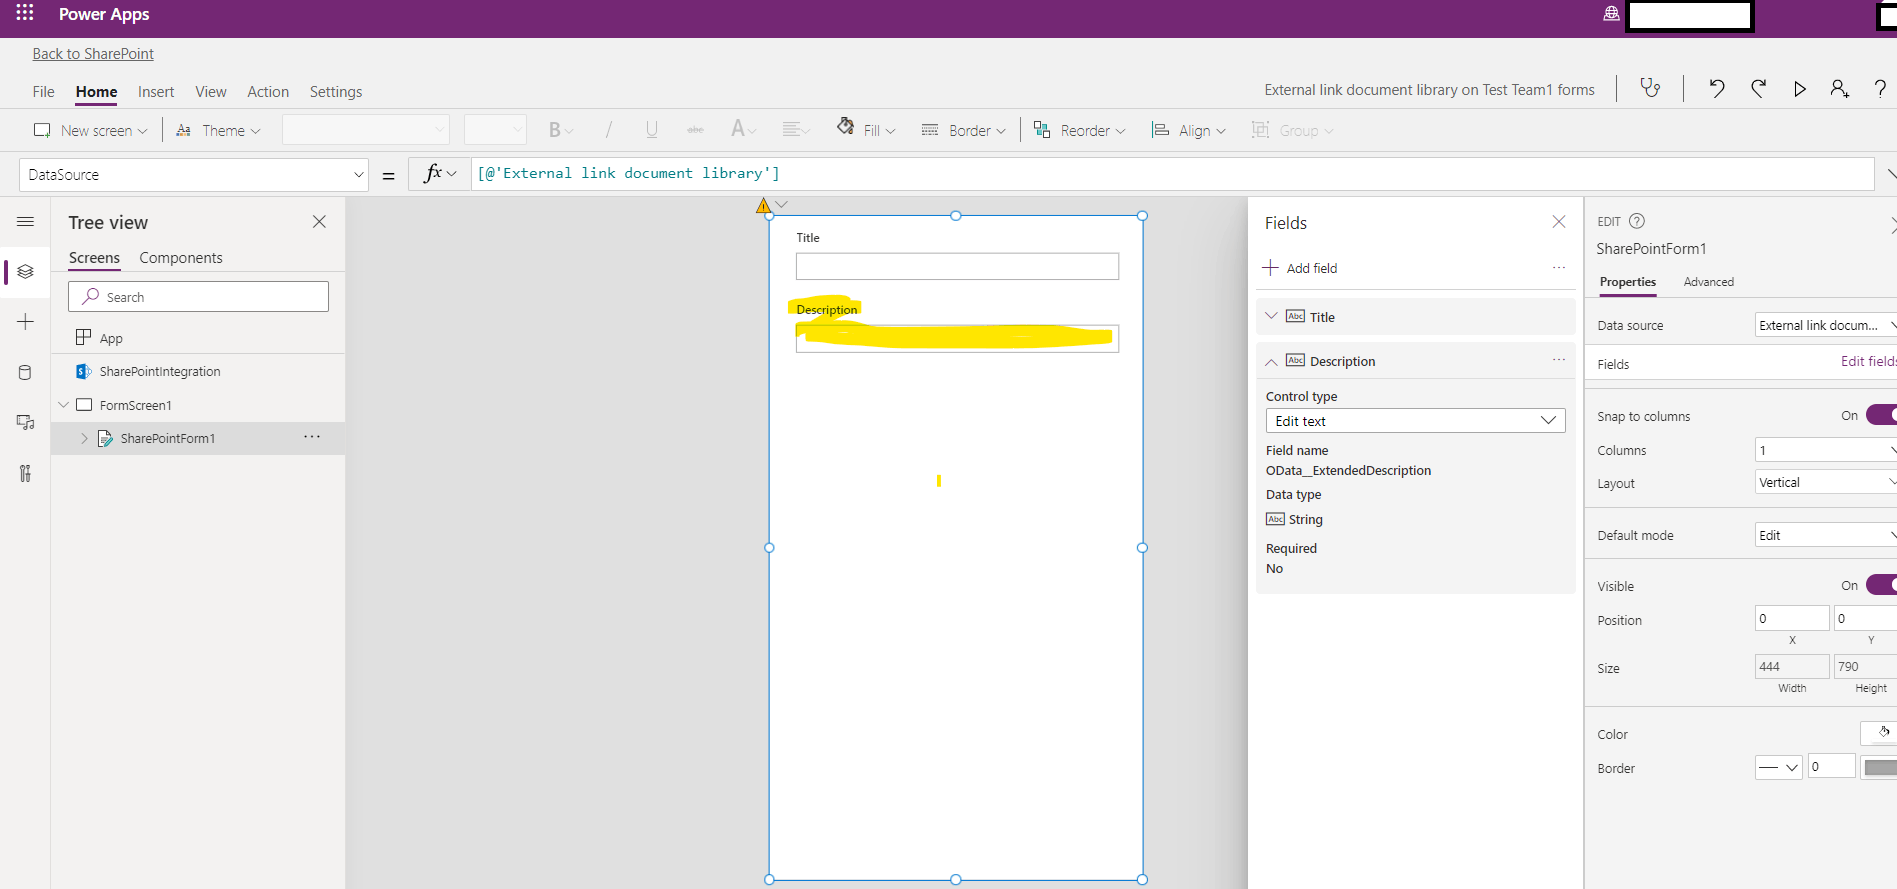
Task: Click the warning triangle above the form
Action: 763,206
